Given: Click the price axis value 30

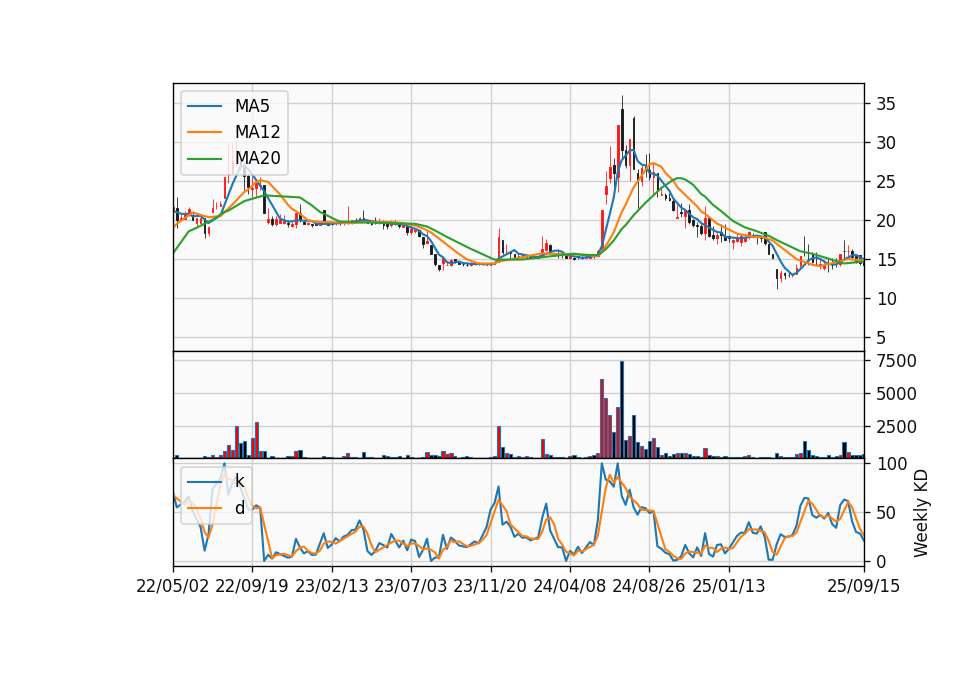Looking at the screenshot, I should click(885, 143).
